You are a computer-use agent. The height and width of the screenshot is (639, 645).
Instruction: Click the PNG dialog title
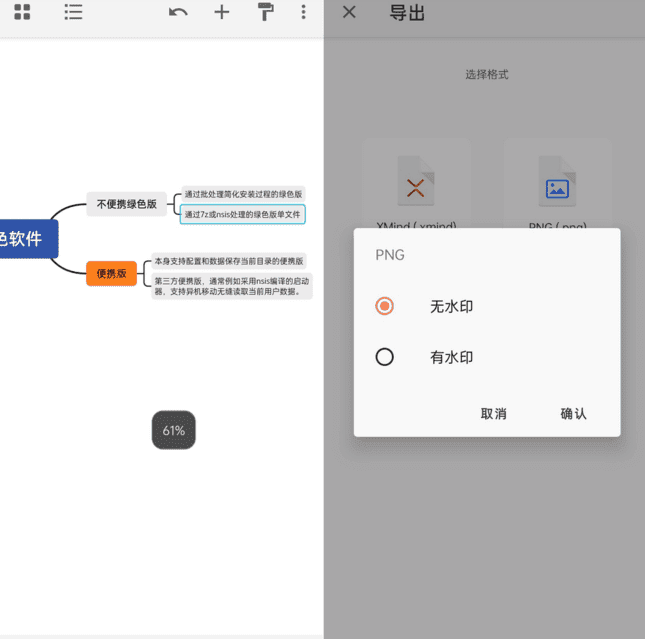390,255
